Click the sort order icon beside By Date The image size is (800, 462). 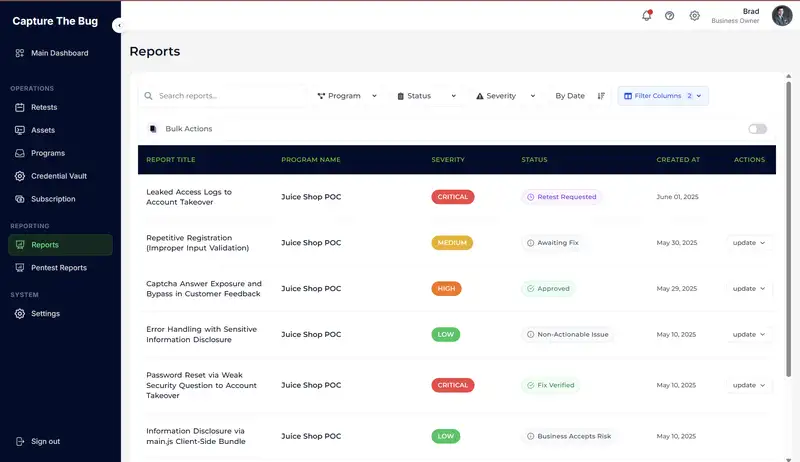601,96
